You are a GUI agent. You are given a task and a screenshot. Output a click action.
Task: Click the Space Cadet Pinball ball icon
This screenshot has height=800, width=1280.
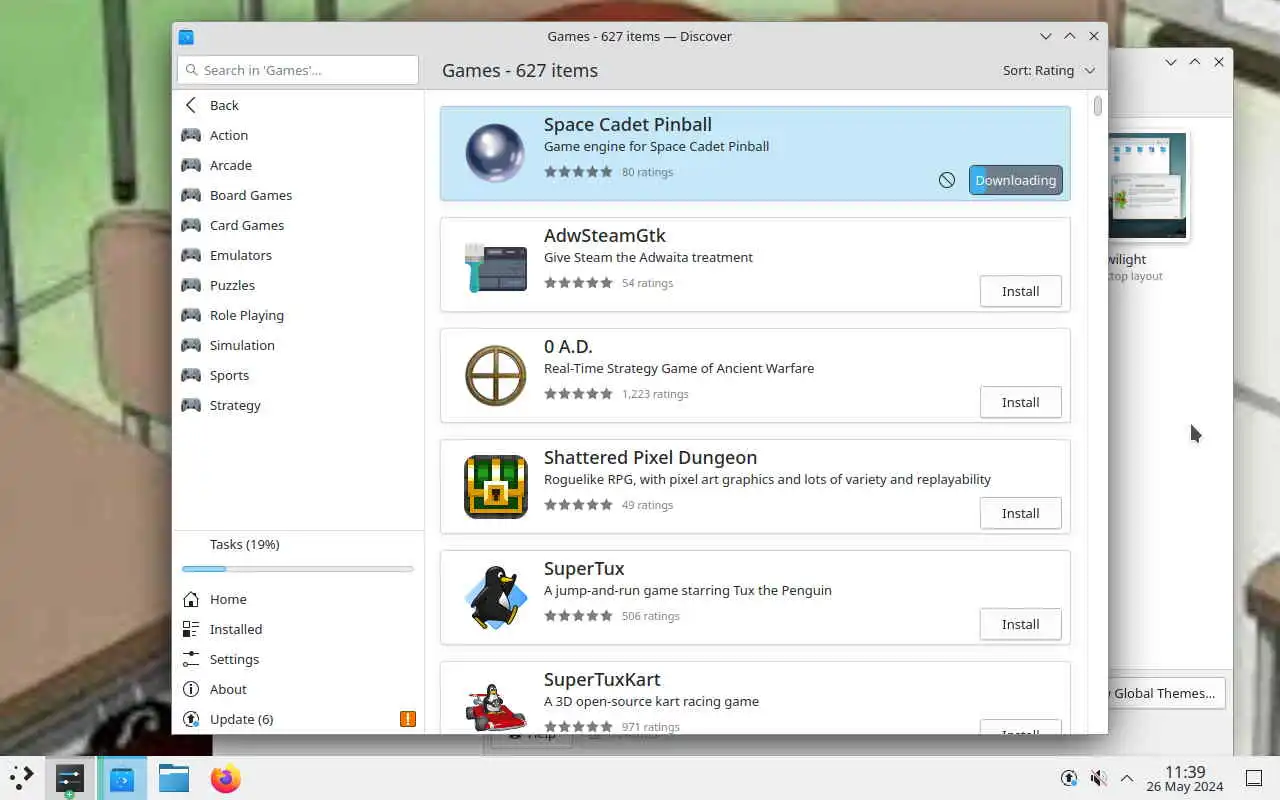495,153
